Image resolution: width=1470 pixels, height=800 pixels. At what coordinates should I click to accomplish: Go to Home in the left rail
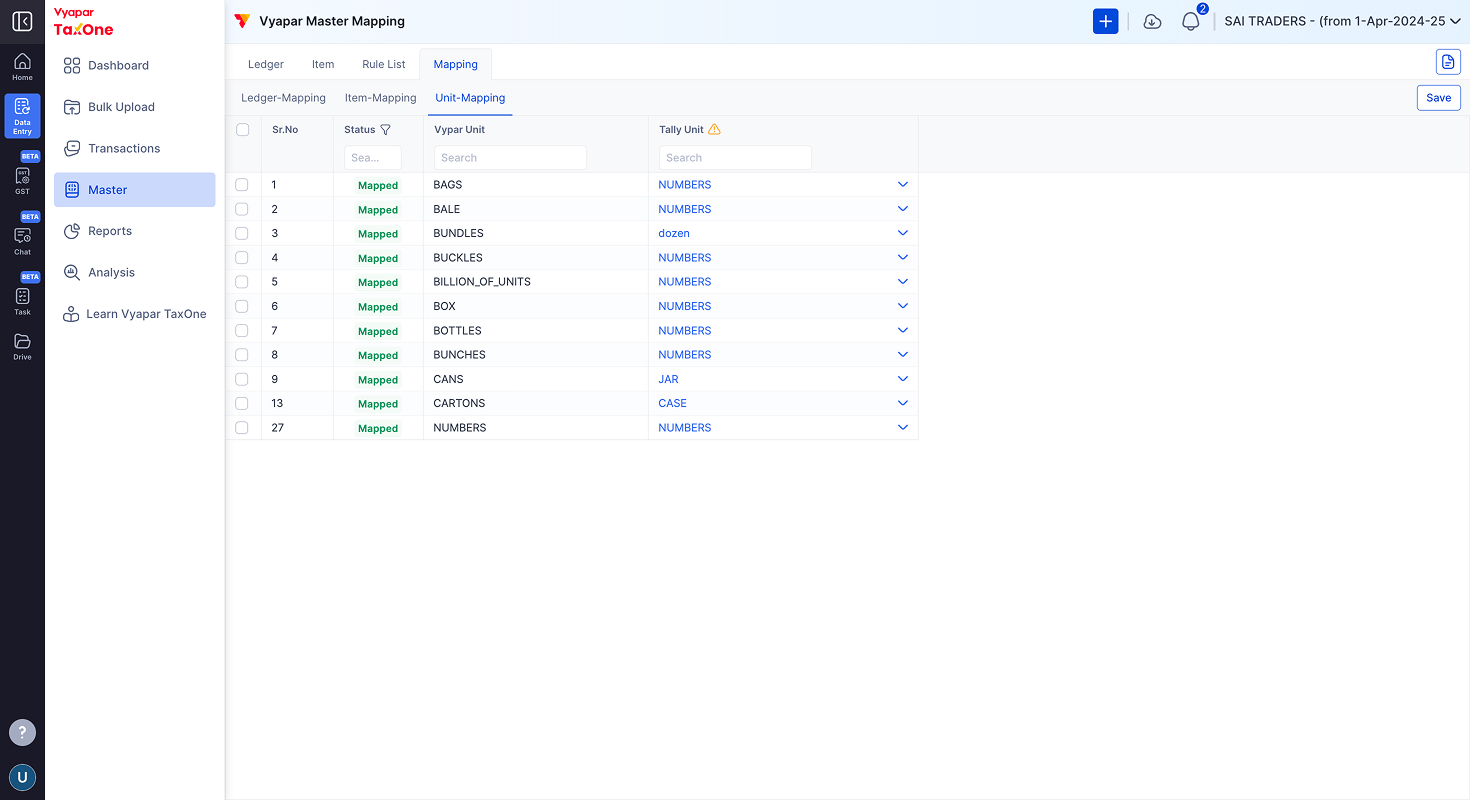[22, 67]
